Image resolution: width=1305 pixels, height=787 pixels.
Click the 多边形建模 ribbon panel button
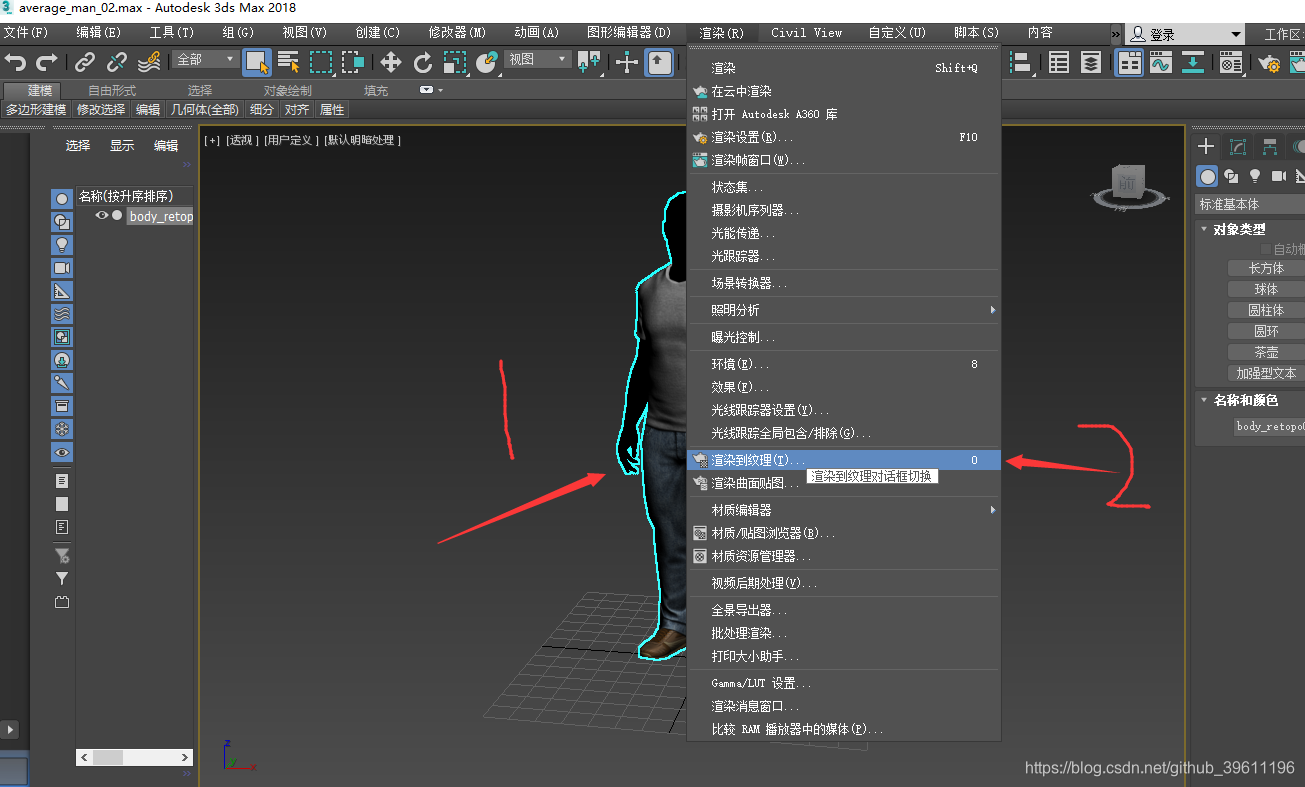[36, 110]
